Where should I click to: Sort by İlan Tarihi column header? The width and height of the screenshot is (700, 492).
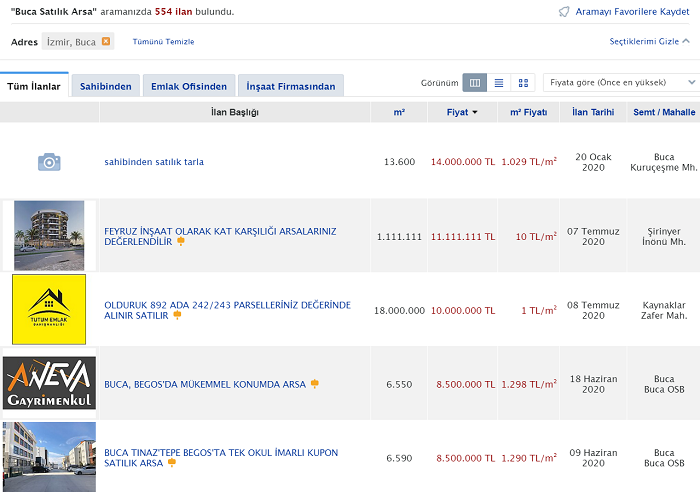click(593, 112)
